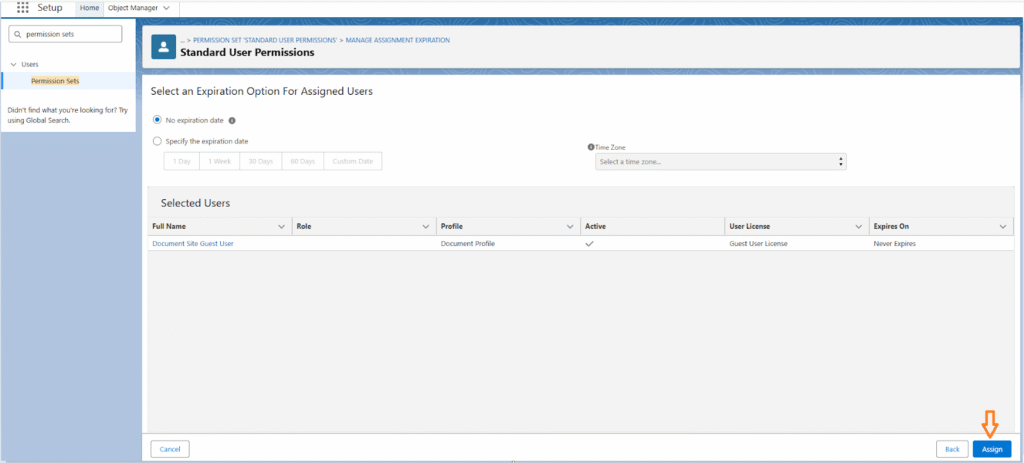The height and width of the screenshot is (463, 1024).
Task: Open the Expires On column menu chevron
Action: click(1004, 227)
